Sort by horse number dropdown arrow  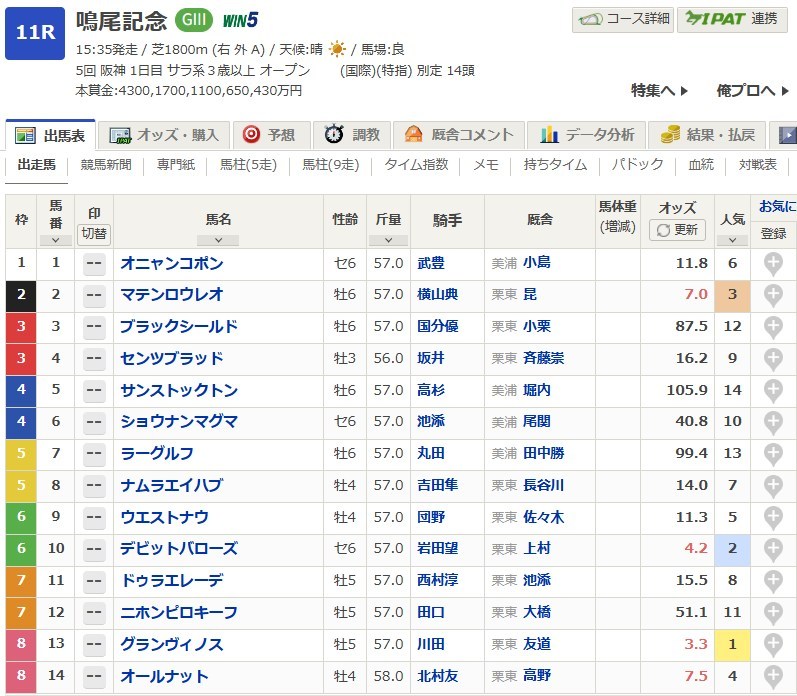pyautogui.click(x=56, y=240)
